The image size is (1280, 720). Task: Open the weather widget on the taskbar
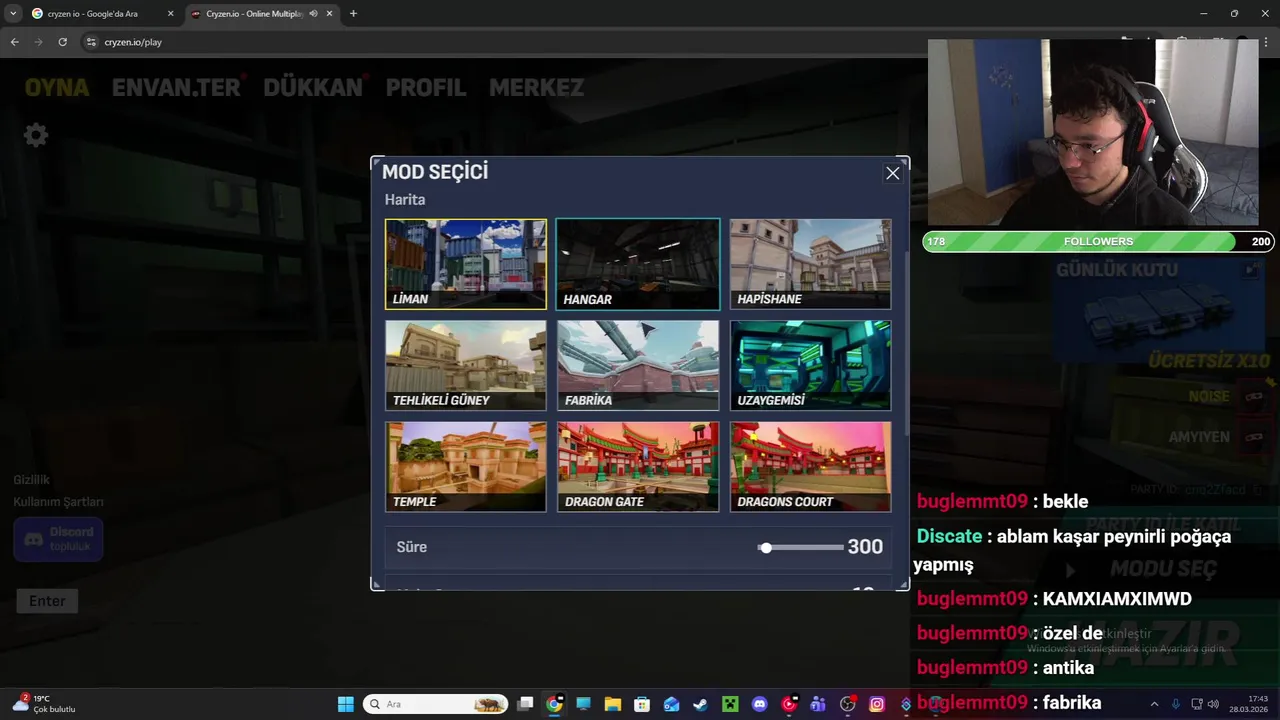(x=45, y=704)
